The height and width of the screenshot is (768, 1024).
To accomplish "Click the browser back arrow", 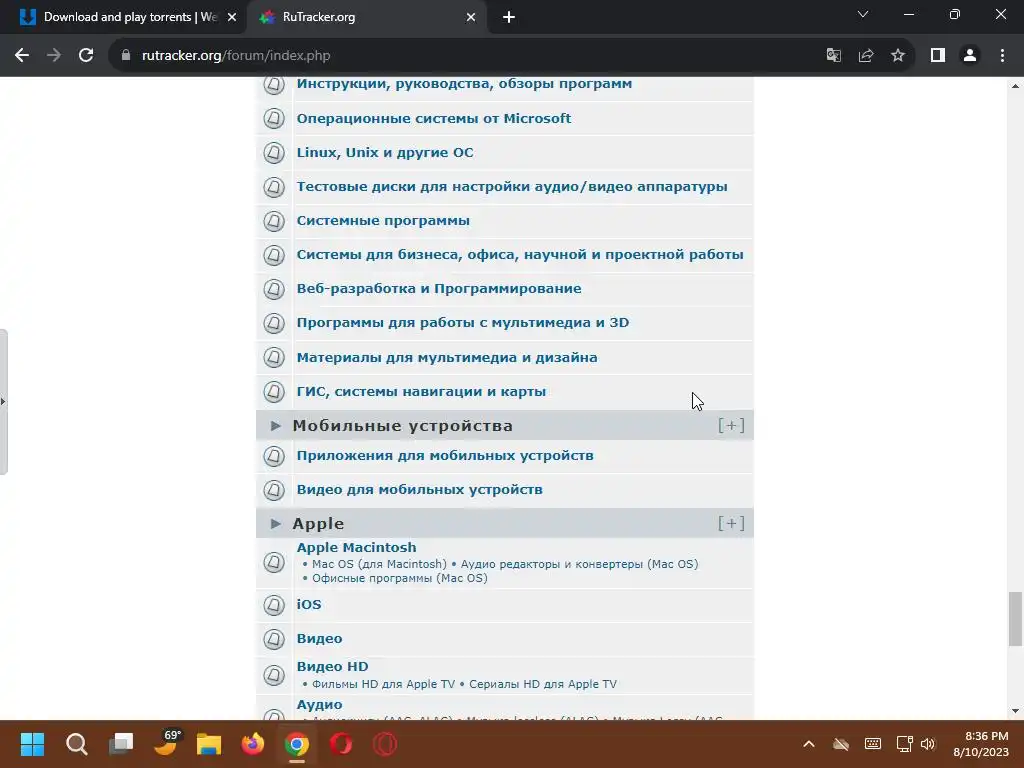I will click(x=22, y=56).
